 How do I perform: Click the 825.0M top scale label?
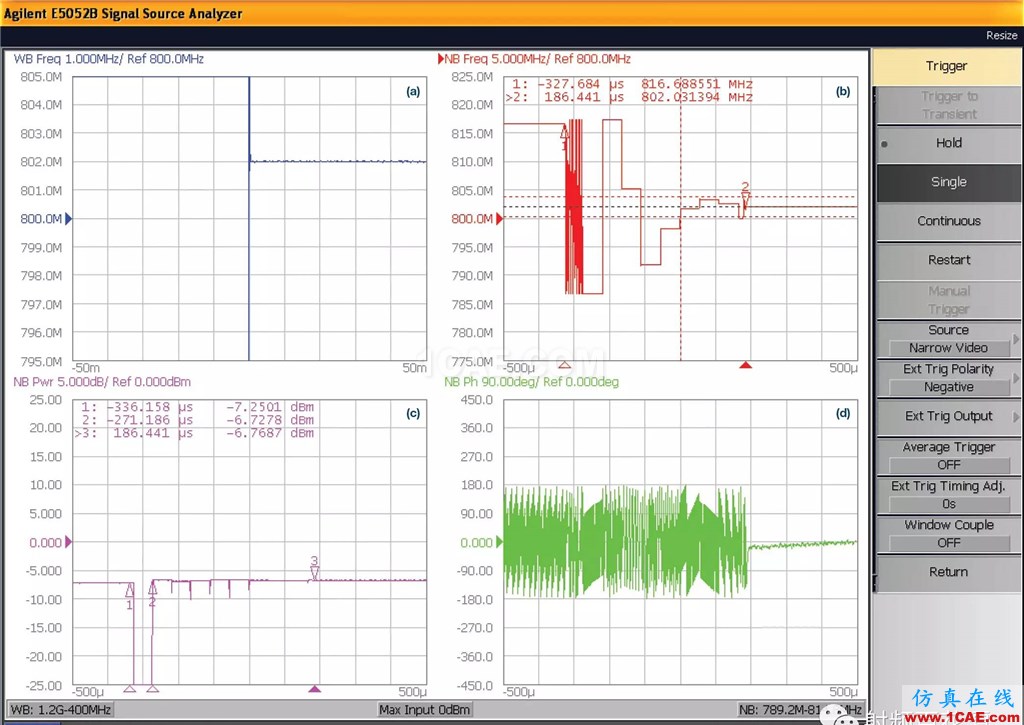click(472, 77)
